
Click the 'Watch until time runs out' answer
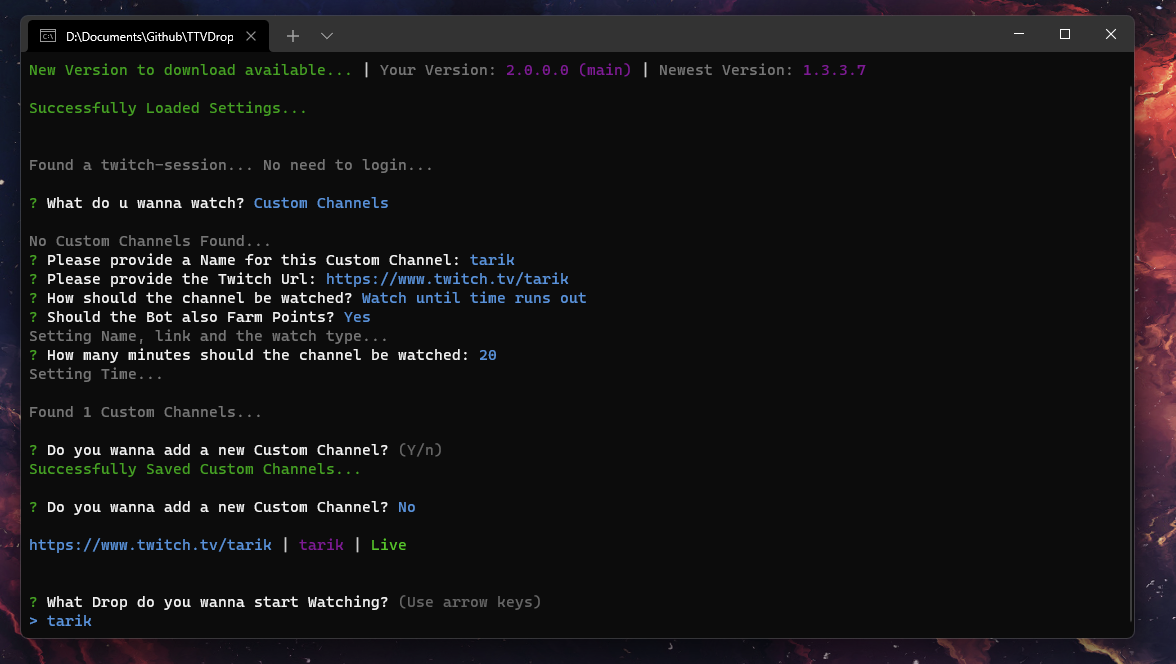[474, 299]
